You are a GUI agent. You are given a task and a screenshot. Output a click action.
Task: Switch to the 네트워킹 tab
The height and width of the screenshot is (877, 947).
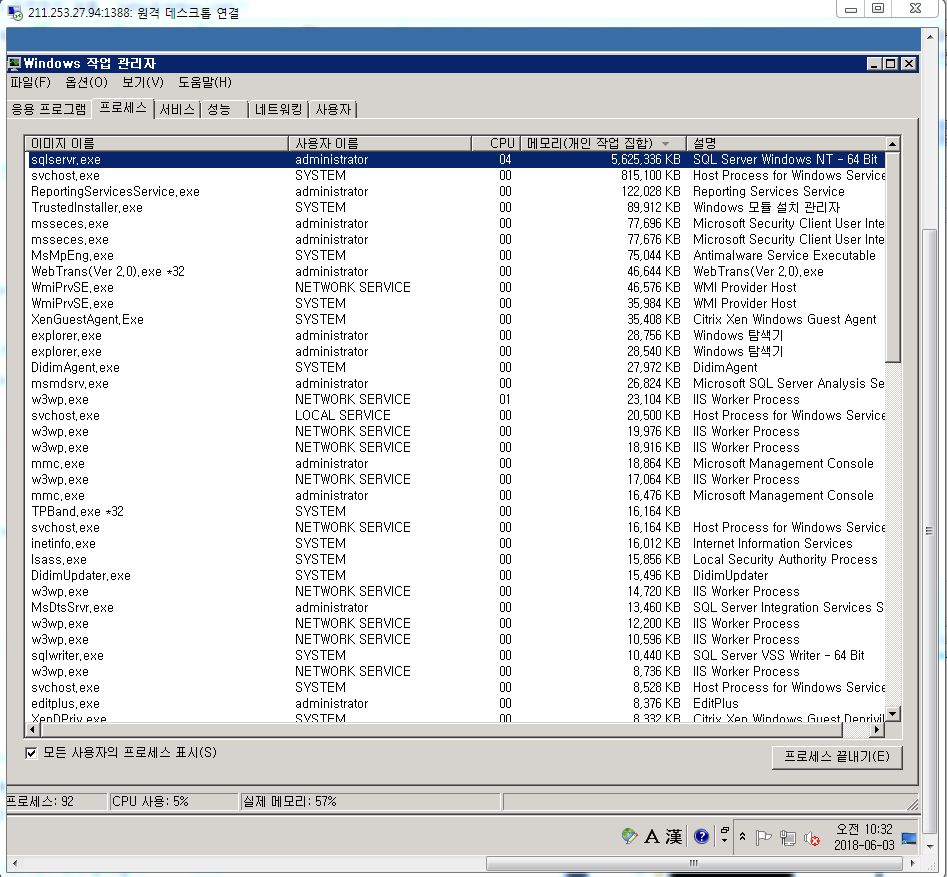point(278,109)
